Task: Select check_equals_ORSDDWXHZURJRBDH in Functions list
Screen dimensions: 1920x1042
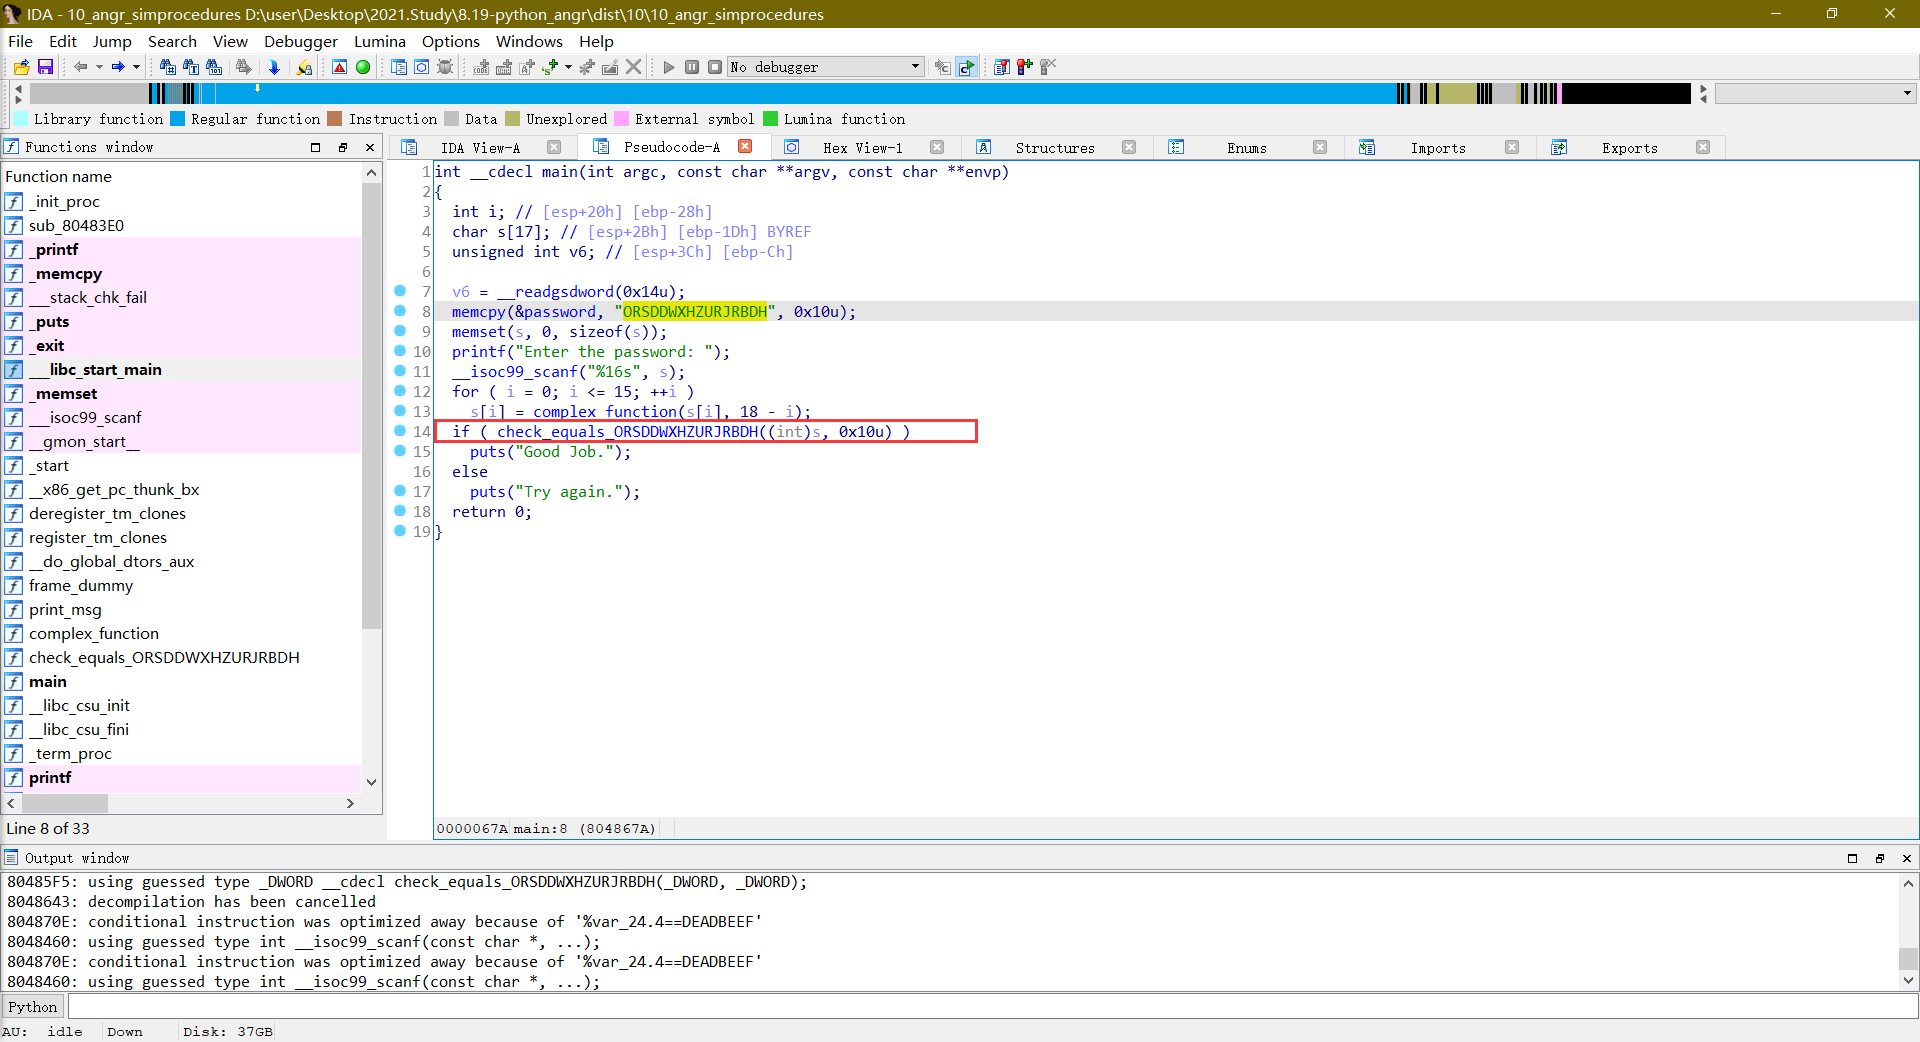Action: 164,657
